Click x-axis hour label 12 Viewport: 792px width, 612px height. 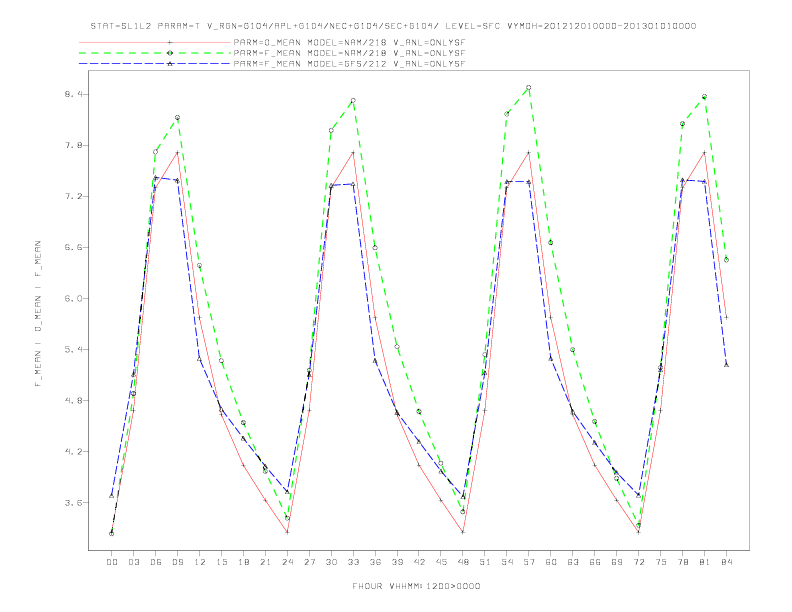200,562
